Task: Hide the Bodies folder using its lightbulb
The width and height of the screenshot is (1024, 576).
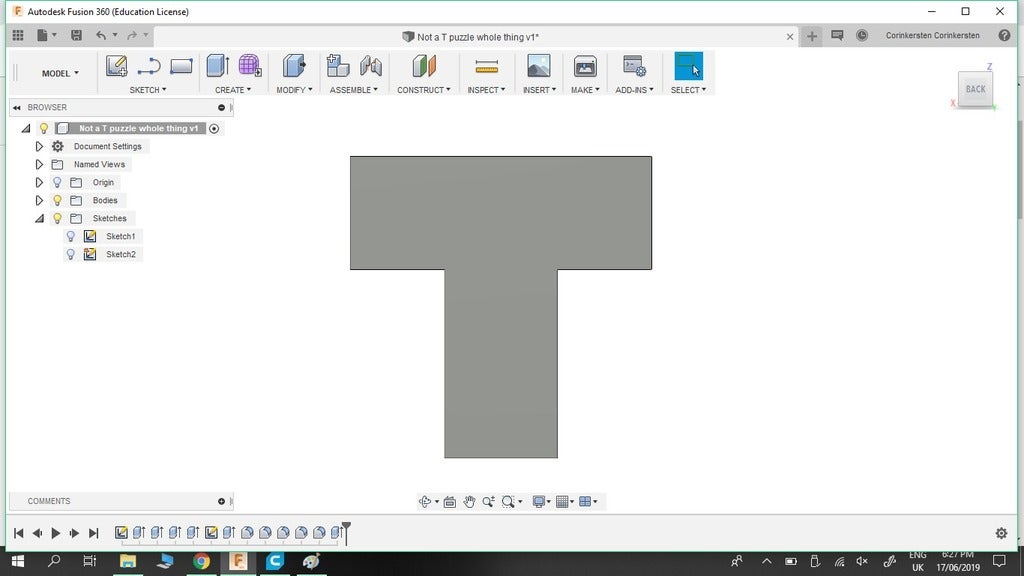Action: (57, 201)
